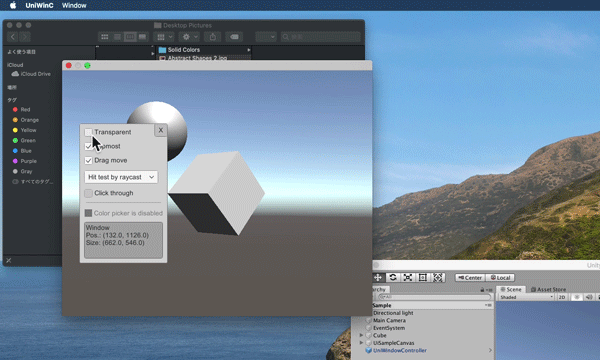Toggle the Center pivot button

pos(470,278)
